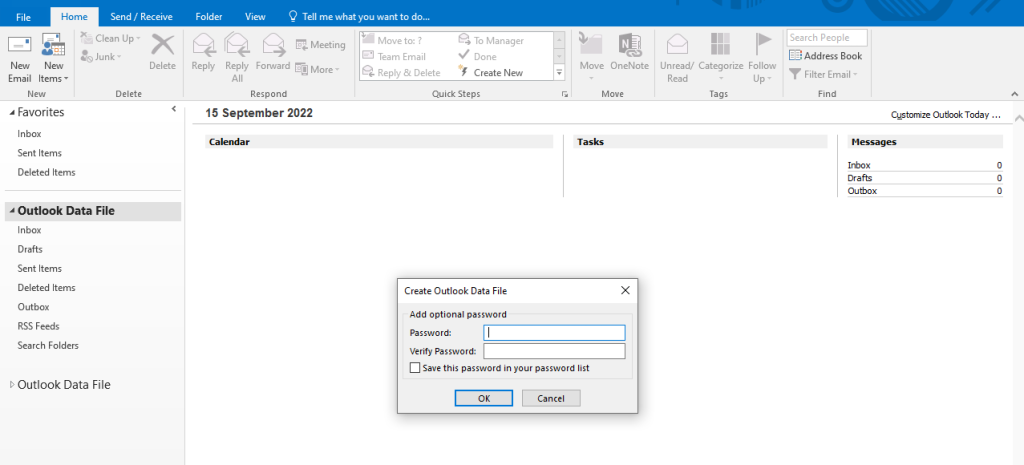The height and width of the screenshot is (465, 1024).
Task: Click the Unread/Read envelope icon
Action: tap(677, 44)
